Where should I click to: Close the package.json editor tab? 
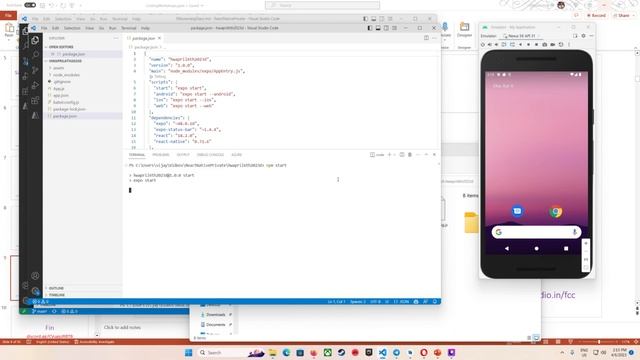[x=160, y=38]
